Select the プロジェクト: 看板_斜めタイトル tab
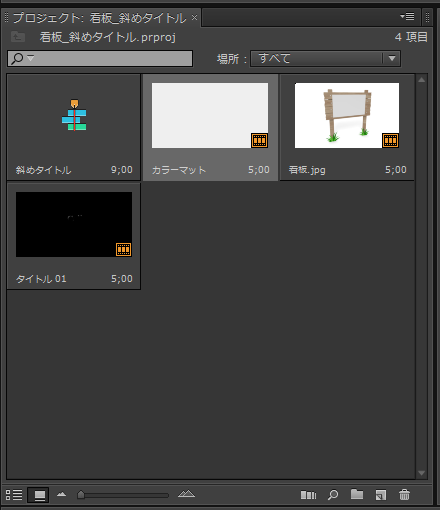This screenshot has height=510, width=440. pos(99,18)
